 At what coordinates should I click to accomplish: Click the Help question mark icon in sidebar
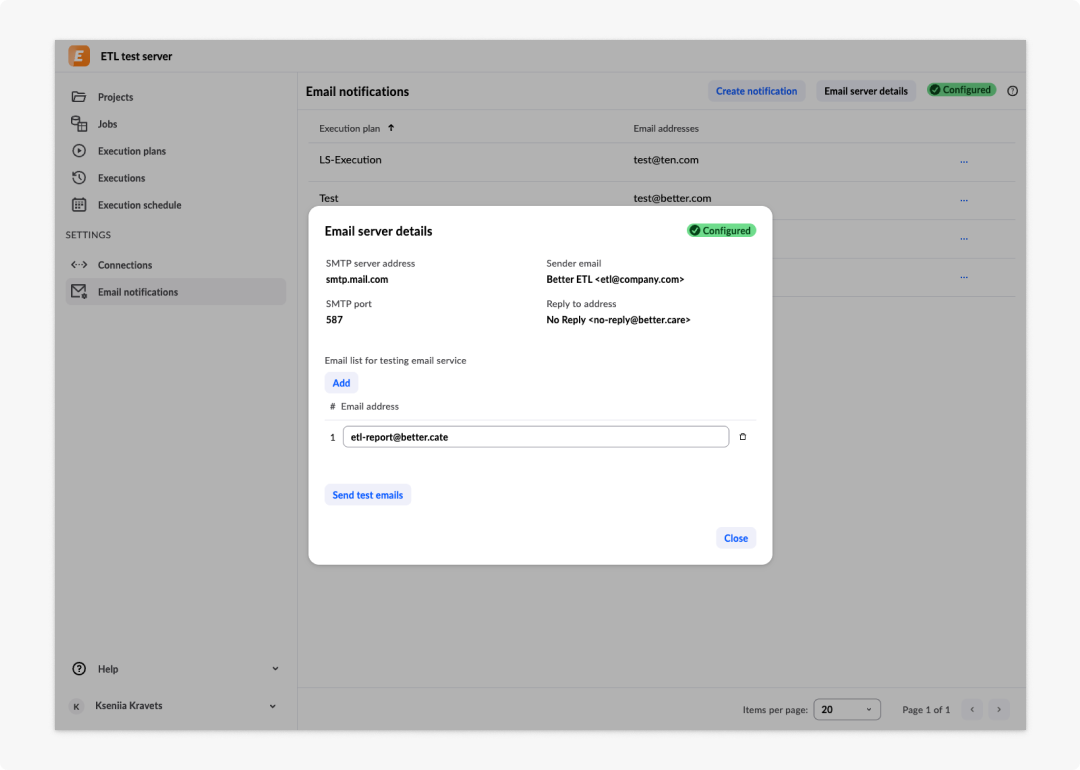click(79, 669)
